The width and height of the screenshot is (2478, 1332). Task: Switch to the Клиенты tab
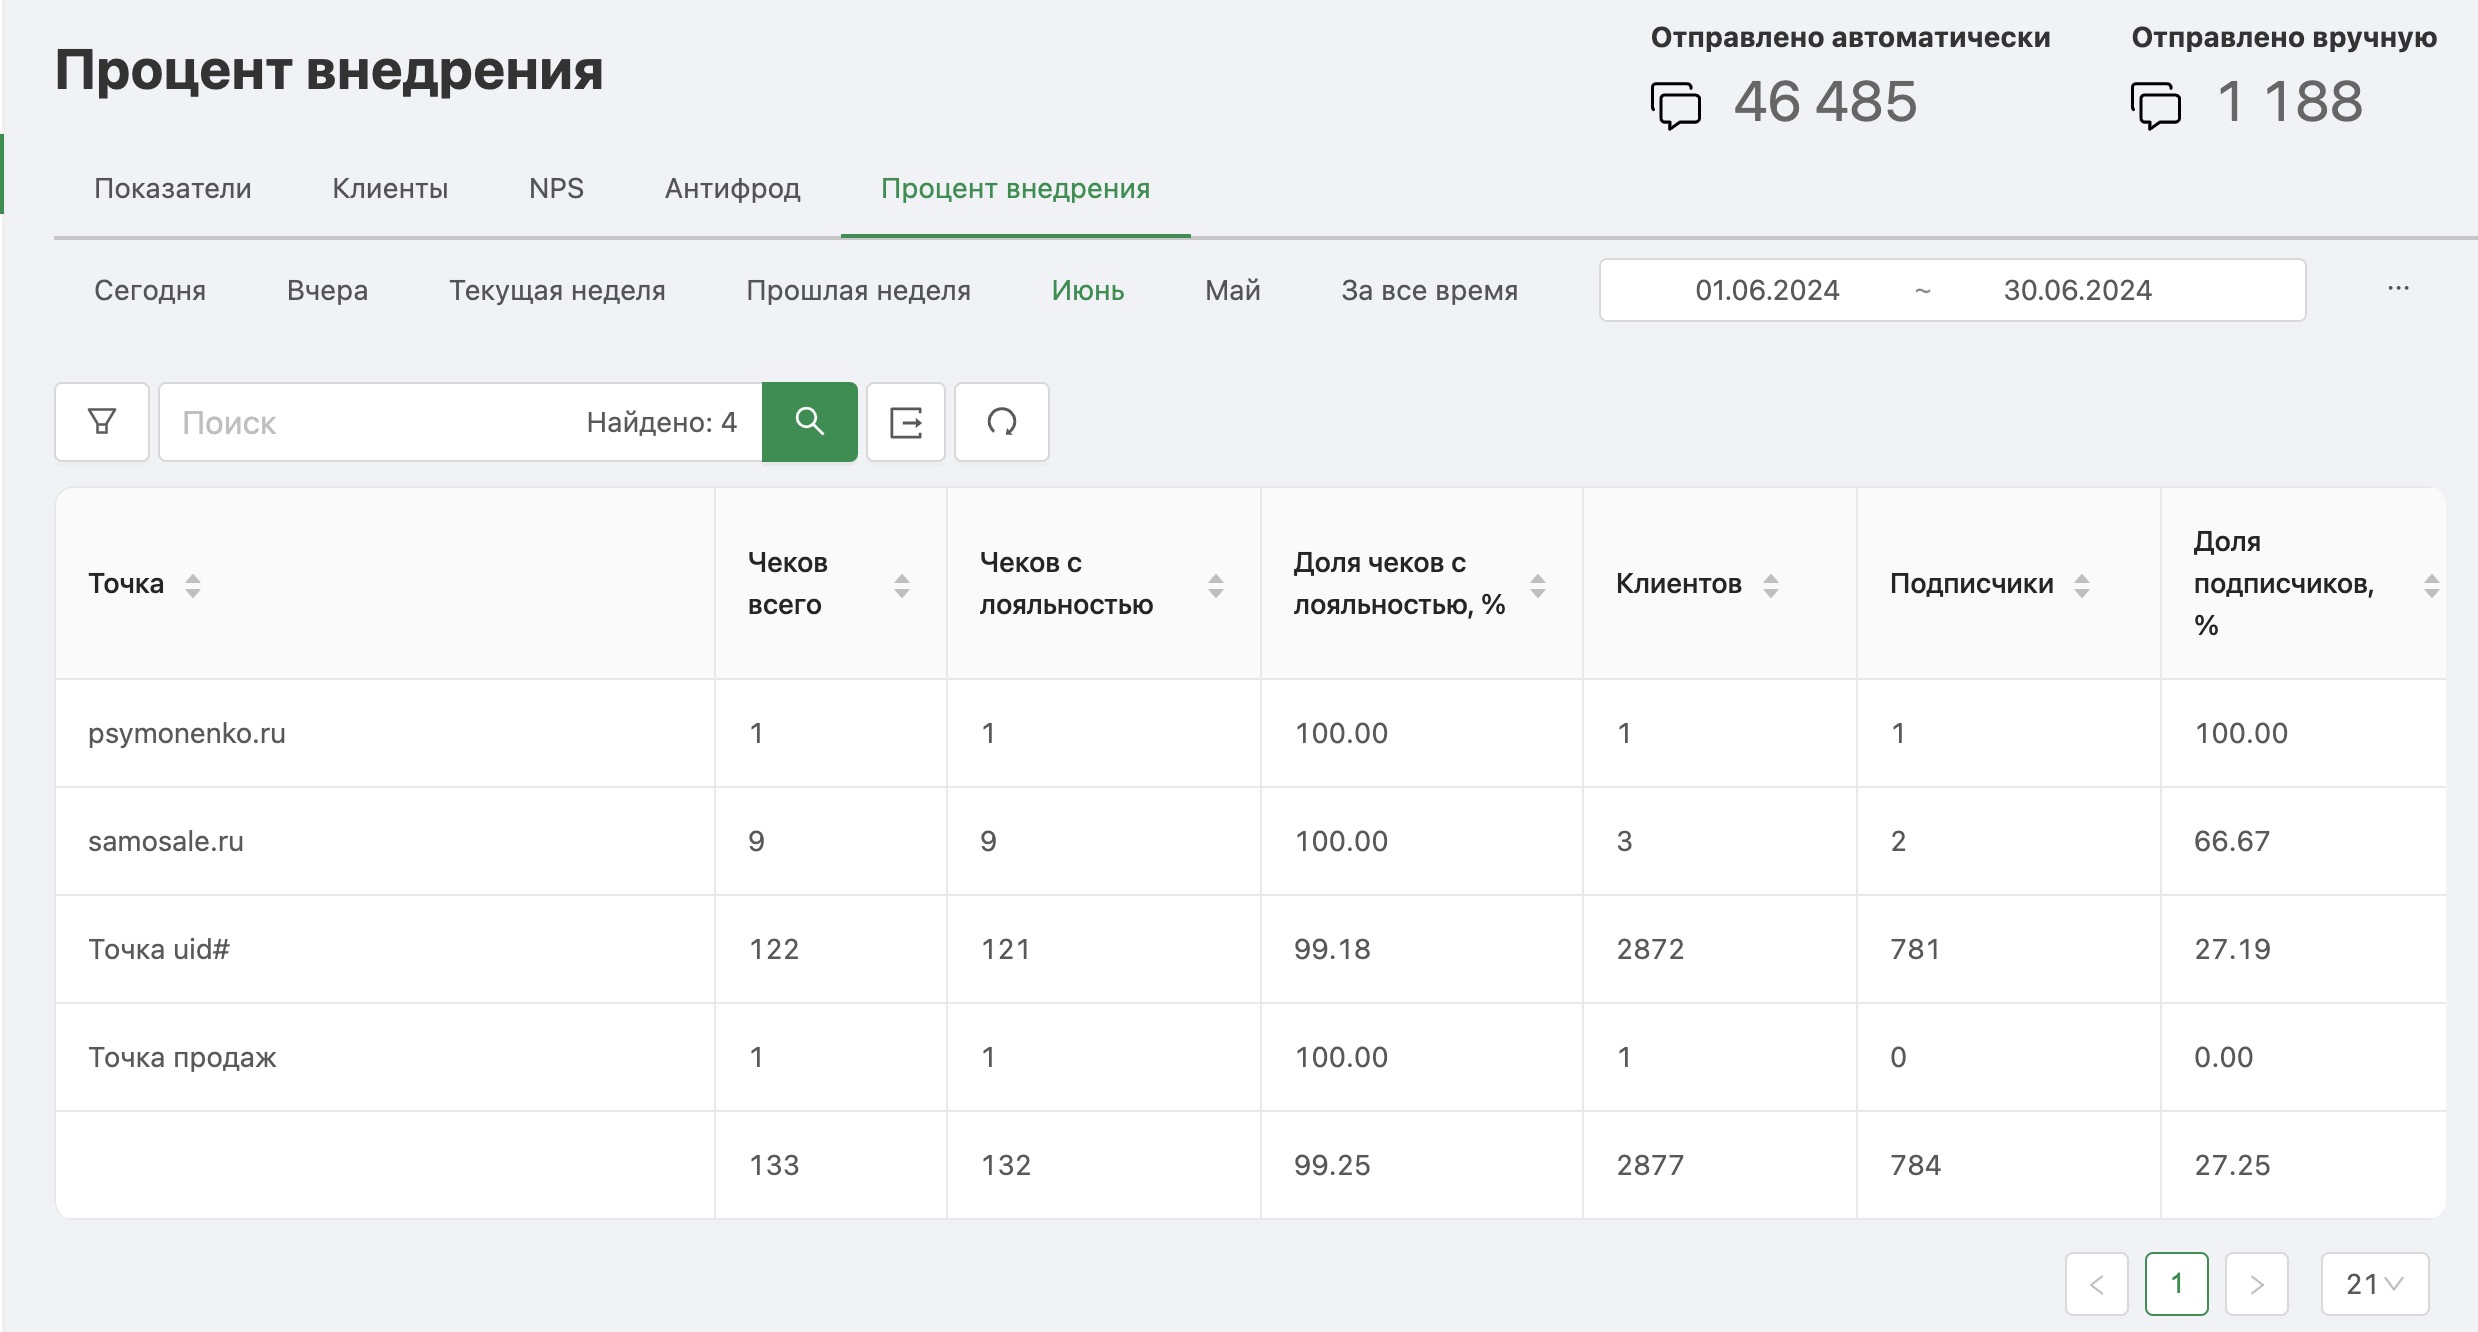(390, 188)
